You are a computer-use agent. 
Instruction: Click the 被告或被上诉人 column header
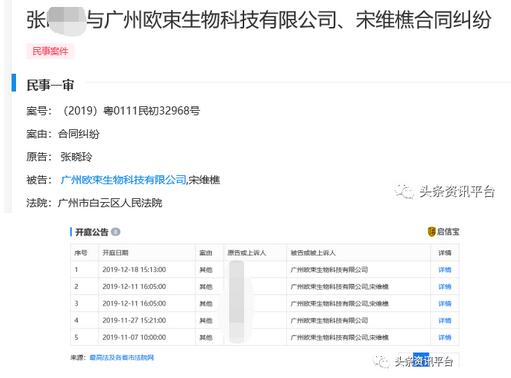313,253
